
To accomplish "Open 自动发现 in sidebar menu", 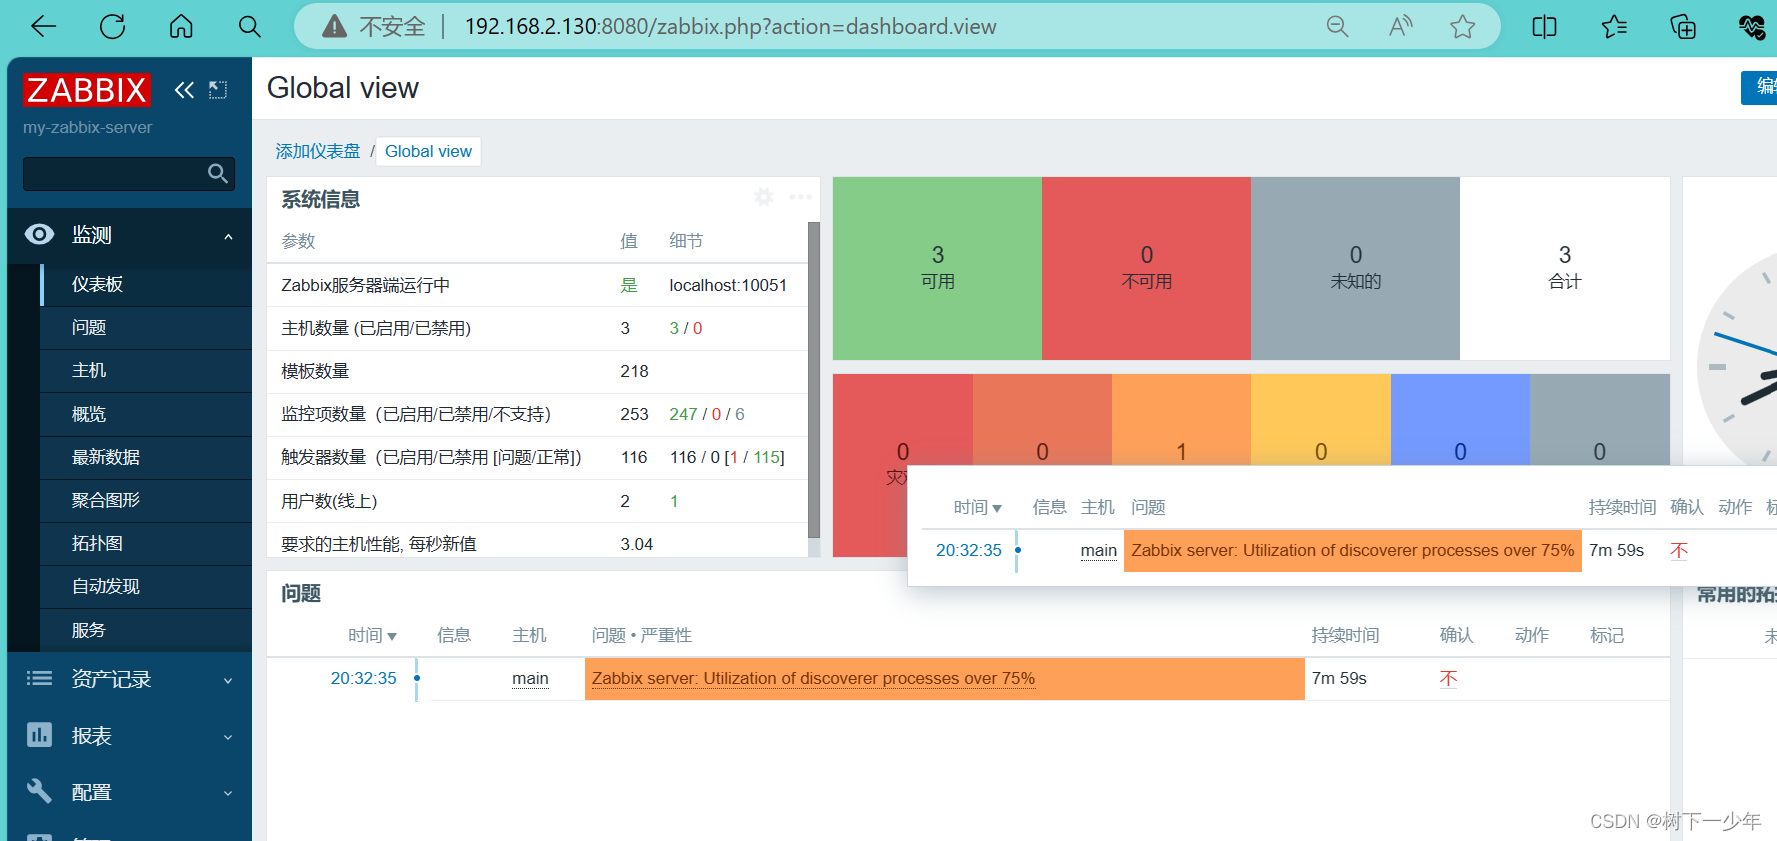I will click(x=146, y=586).
